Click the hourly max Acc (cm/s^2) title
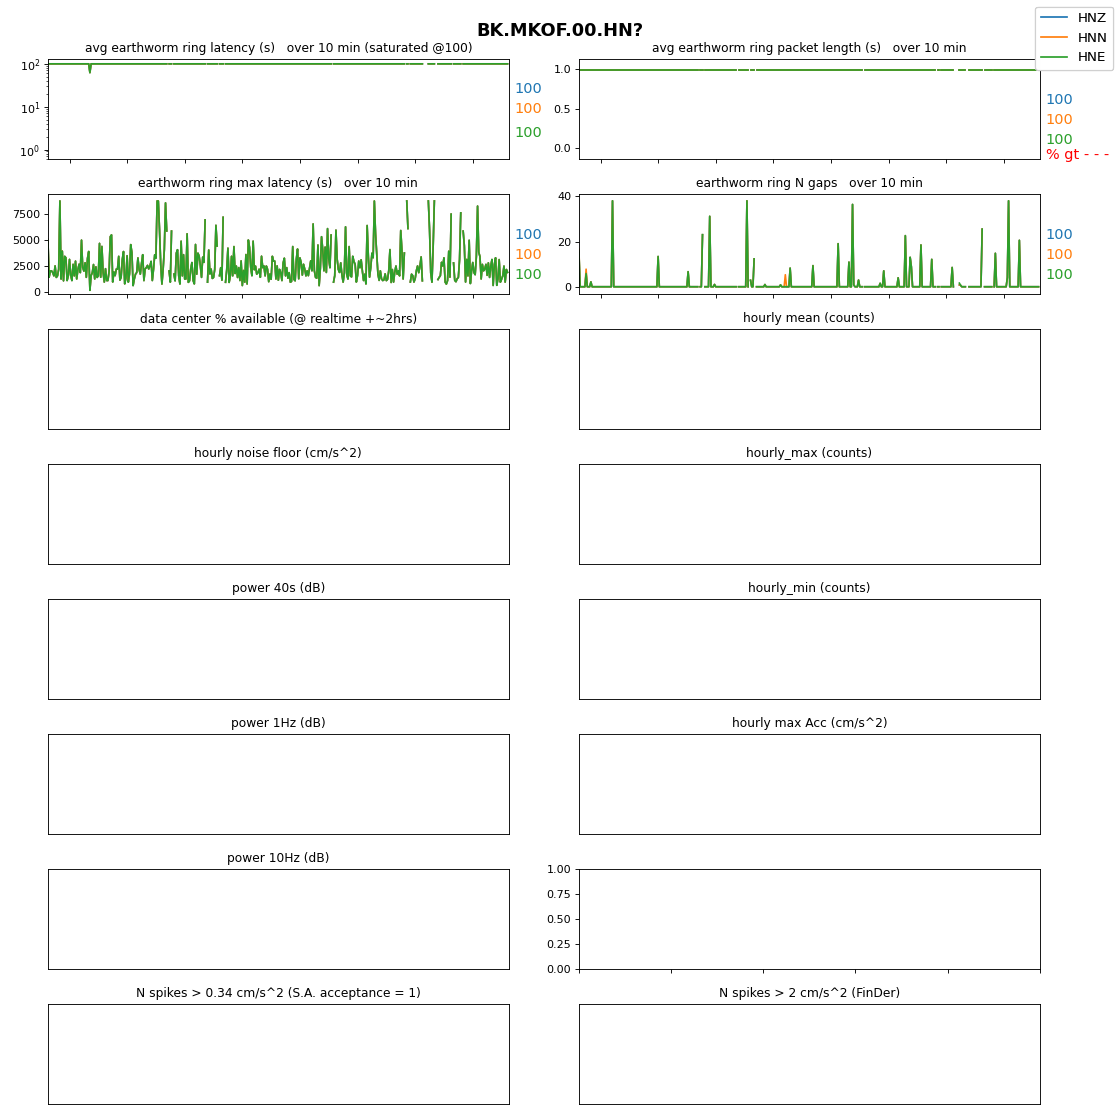1120x1120 pixels. (809, 723)
